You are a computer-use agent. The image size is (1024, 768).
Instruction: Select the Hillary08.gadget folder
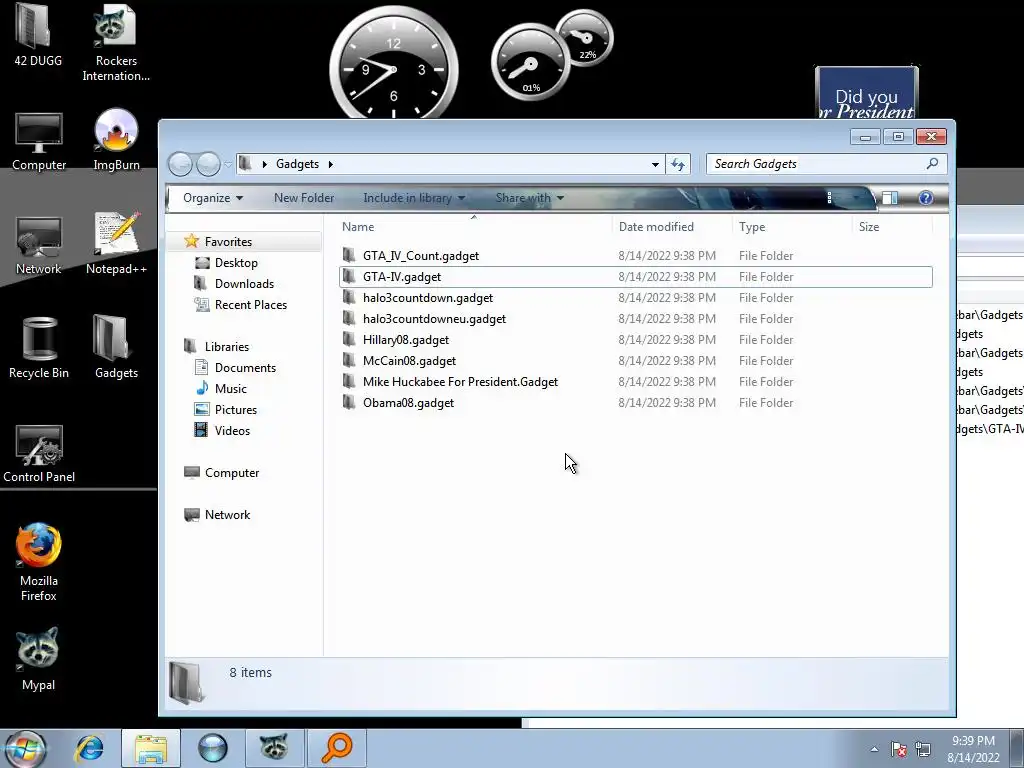(636, 340)
